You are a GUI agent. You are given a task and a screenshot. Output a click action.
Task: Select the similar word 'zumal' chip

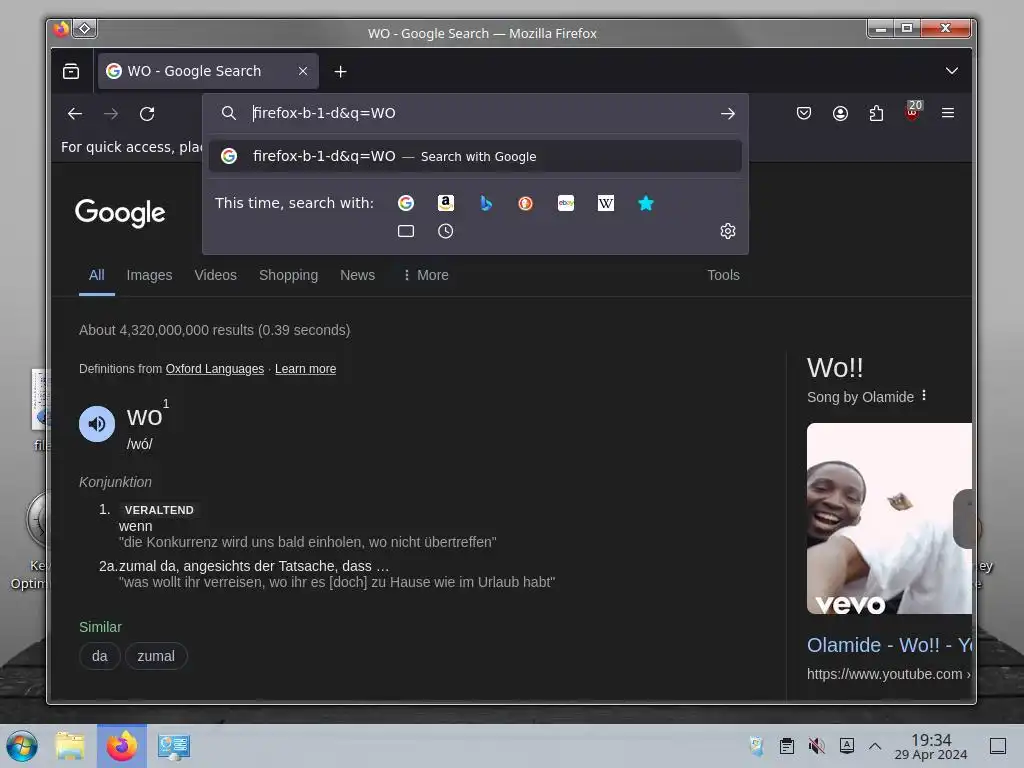[156, 656]
